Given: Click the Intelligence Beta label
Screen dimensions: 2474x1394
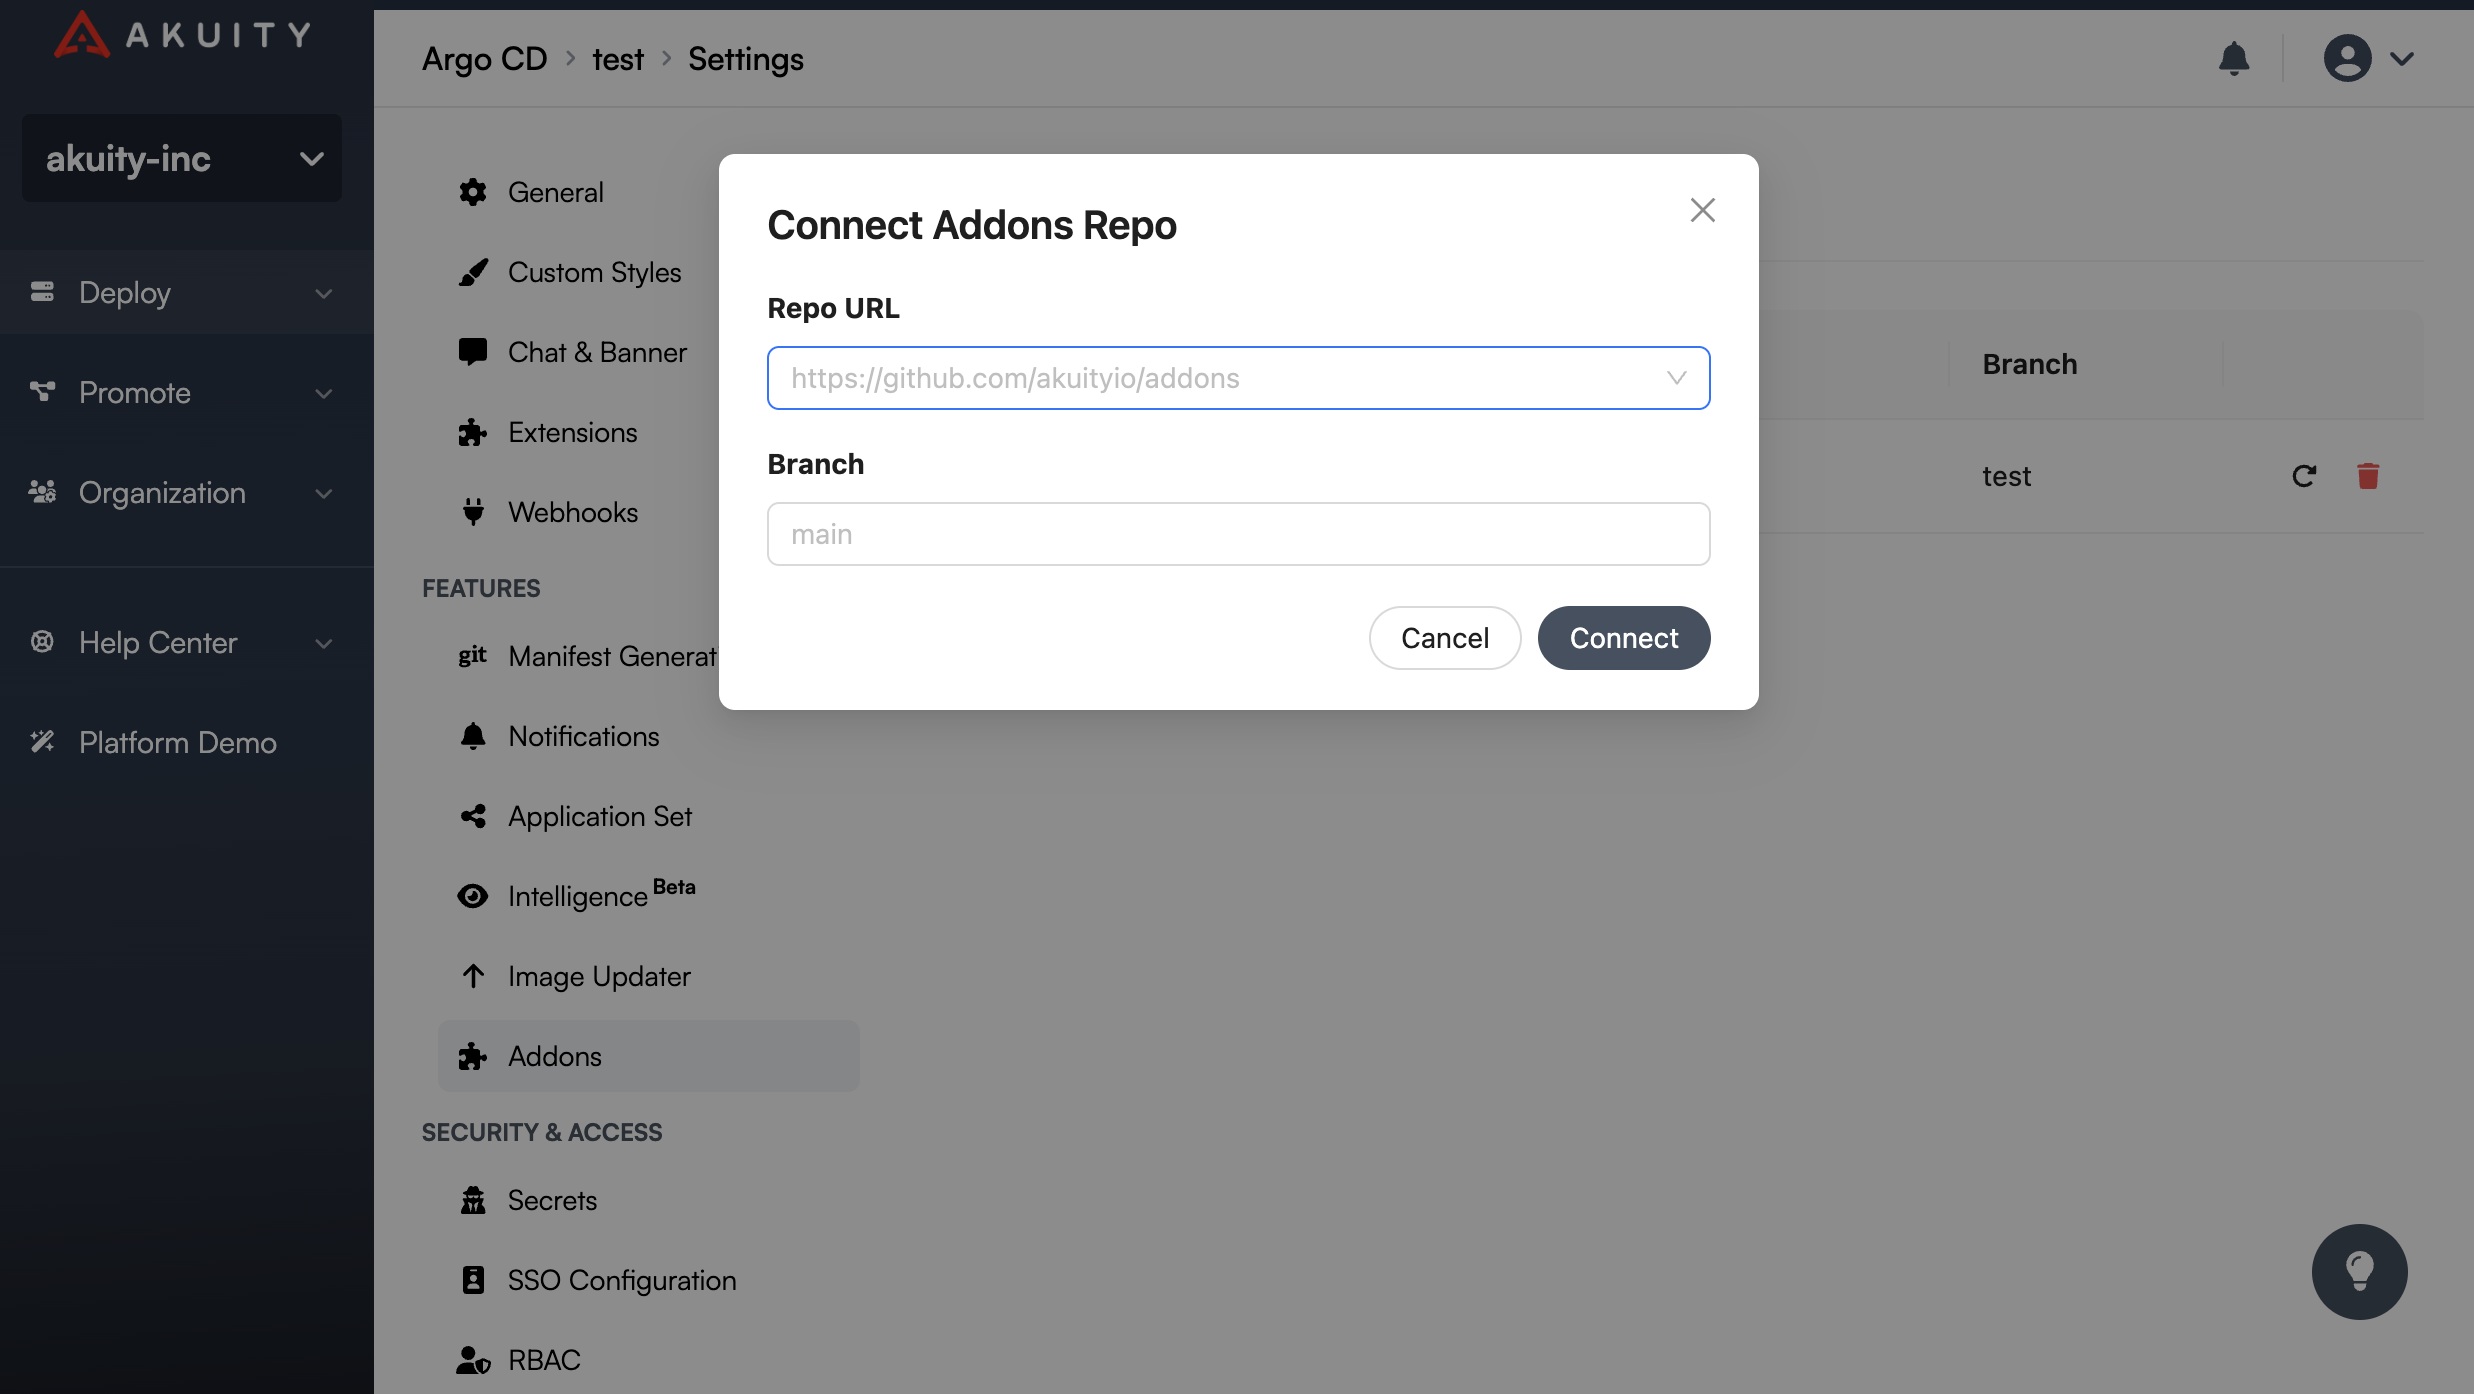Looking at the screenshot, I should 601,893.
